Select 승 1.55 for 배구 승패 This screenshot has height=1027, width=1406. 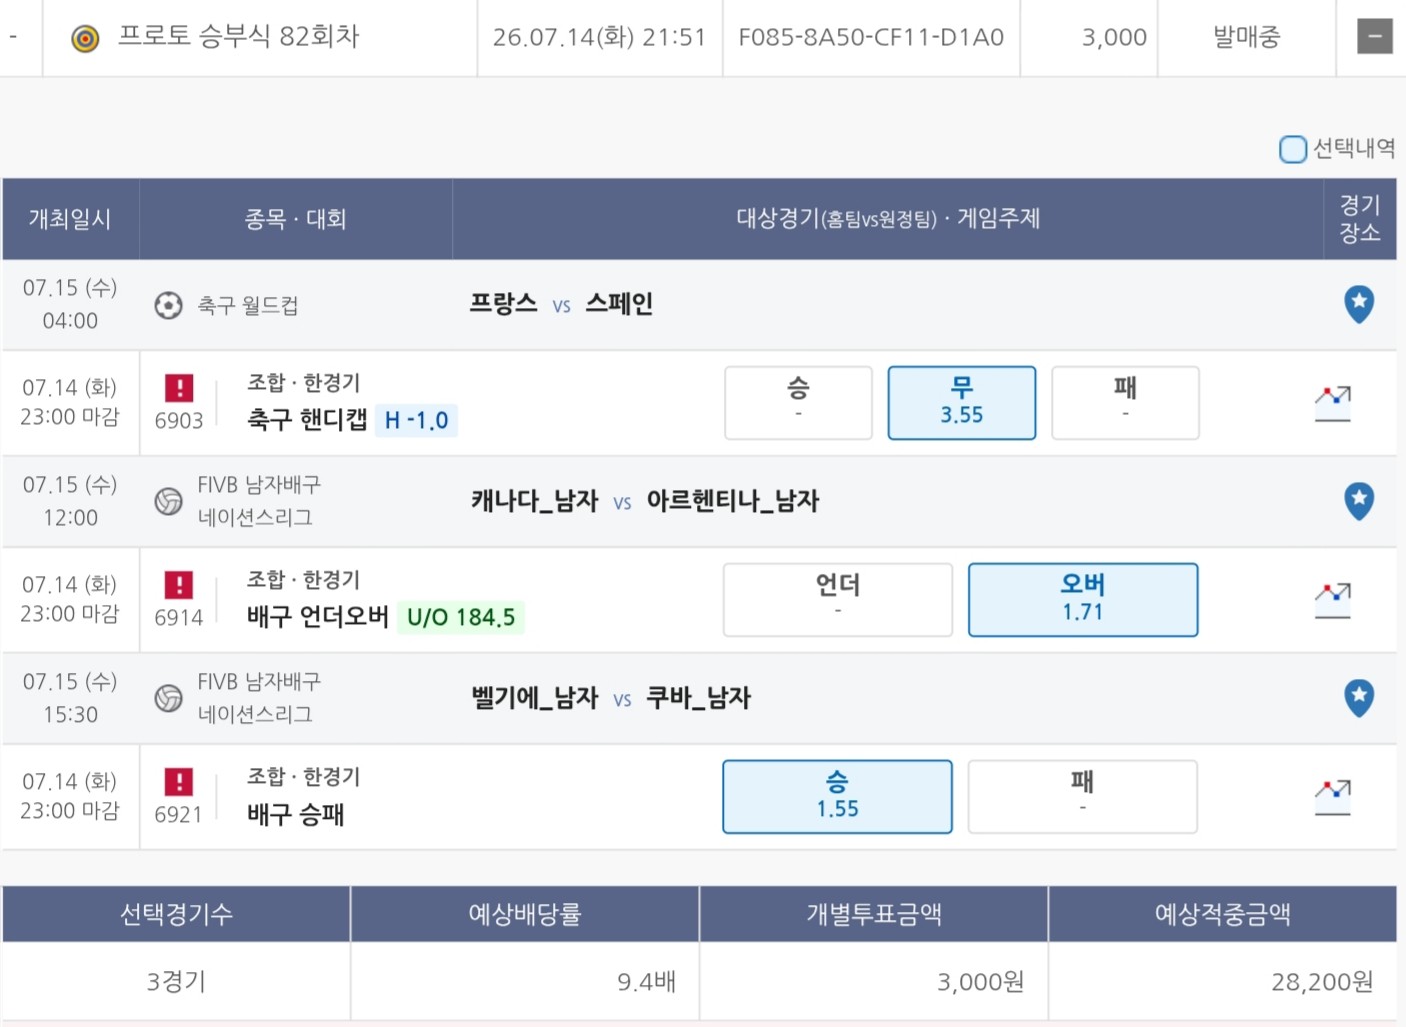[x=837, y=797]
